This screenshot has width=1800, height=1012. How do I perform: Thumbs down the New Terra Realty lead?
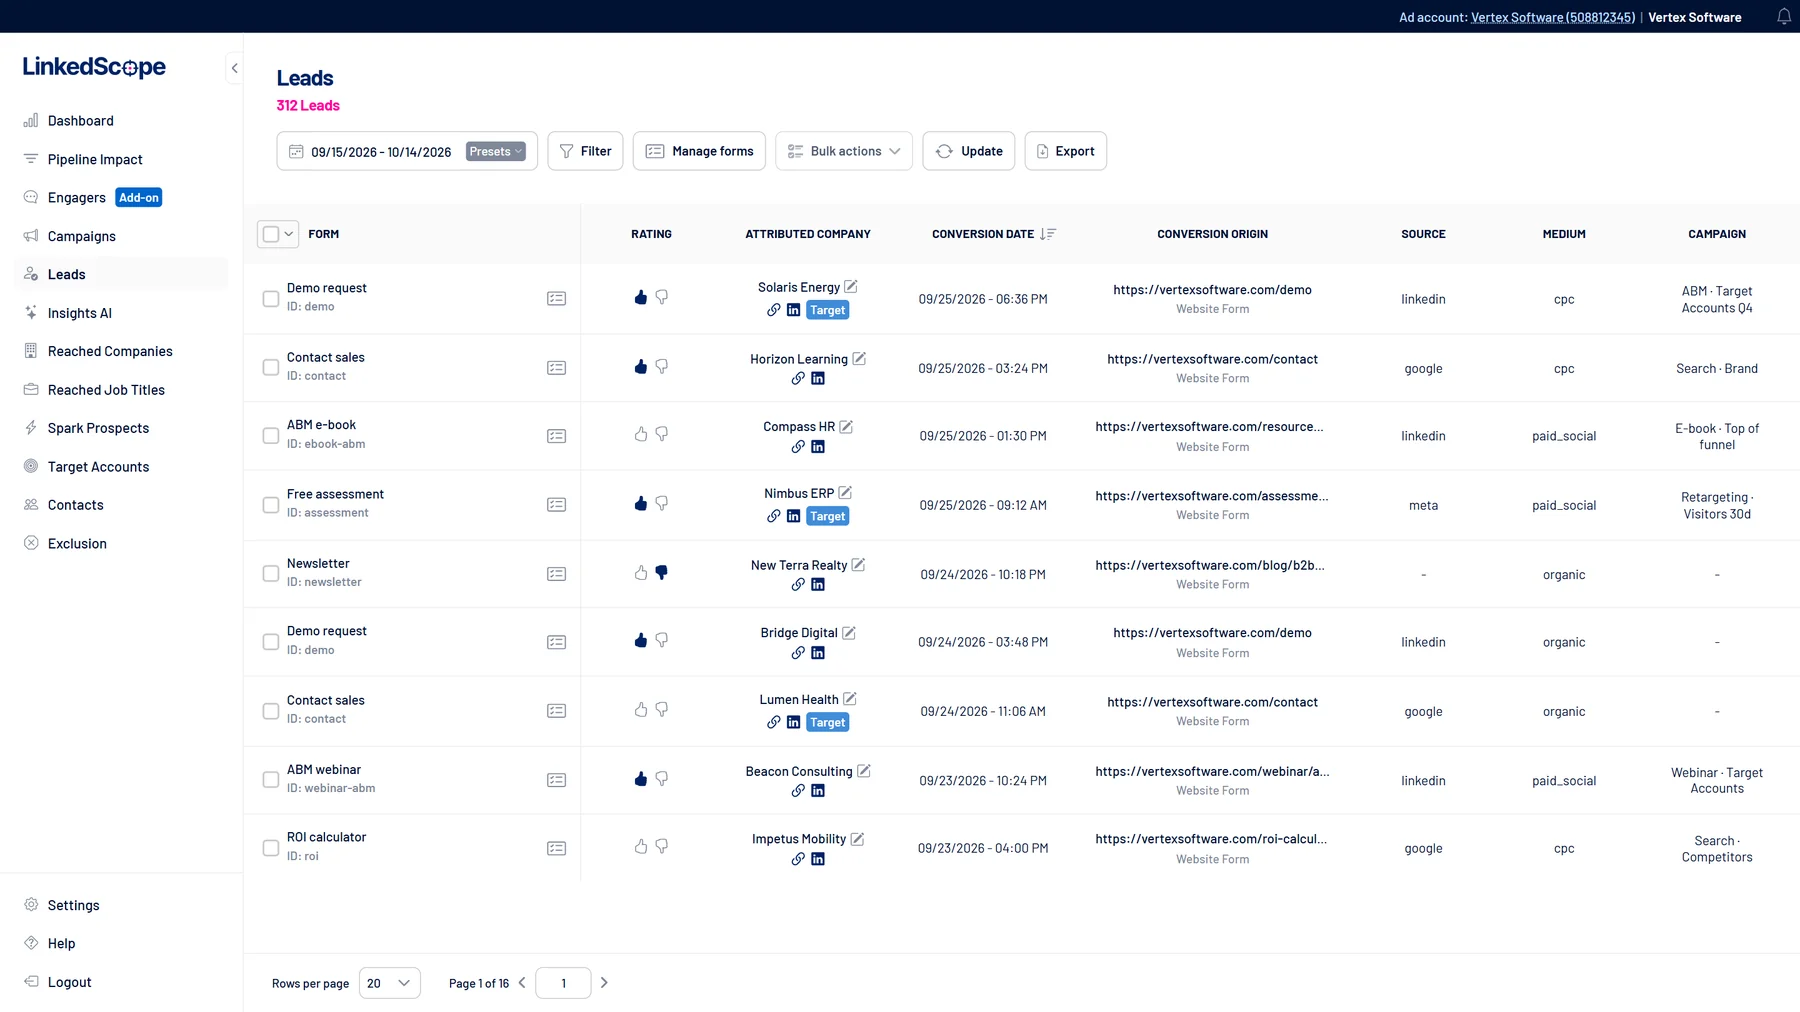[662, 572]
